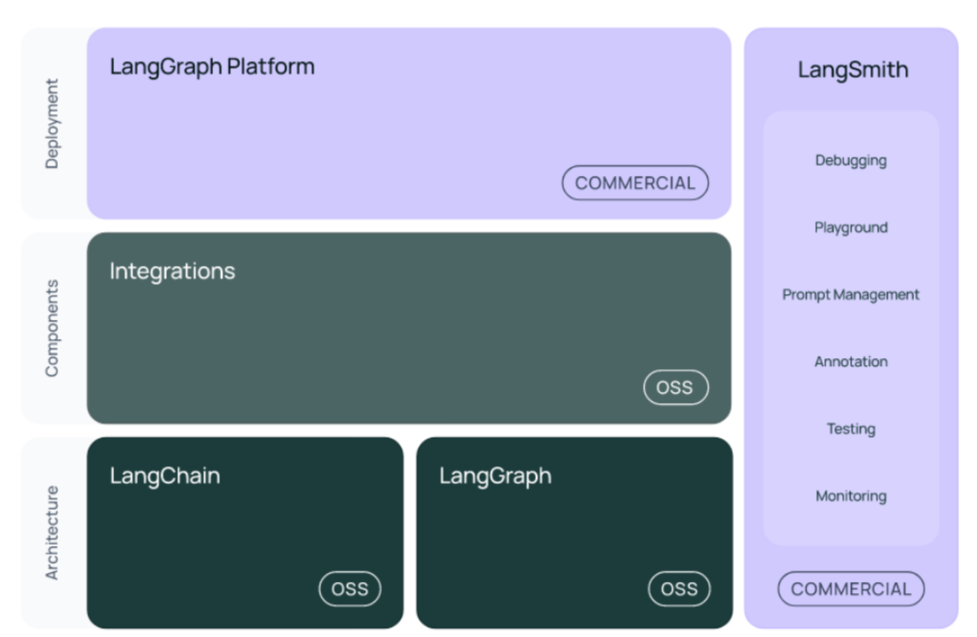
Task: Click the Integrations heading
Action: 173,271
